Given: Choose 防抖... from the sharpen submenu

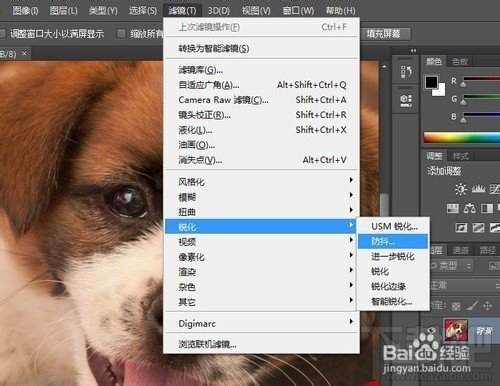Looking at the screenshot, I should pos(393,241).
